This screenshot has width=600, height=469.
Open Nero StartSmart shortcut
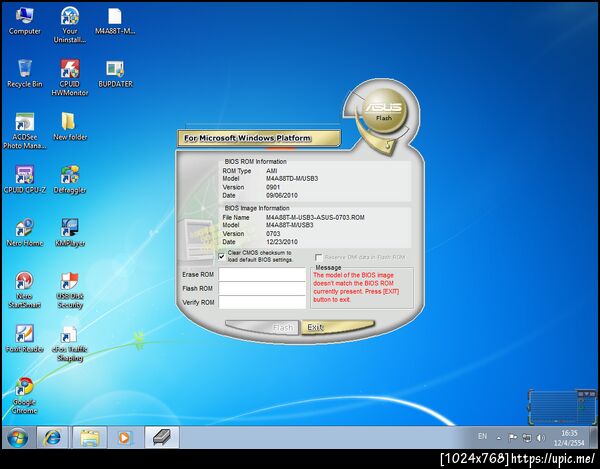(24, 290)
